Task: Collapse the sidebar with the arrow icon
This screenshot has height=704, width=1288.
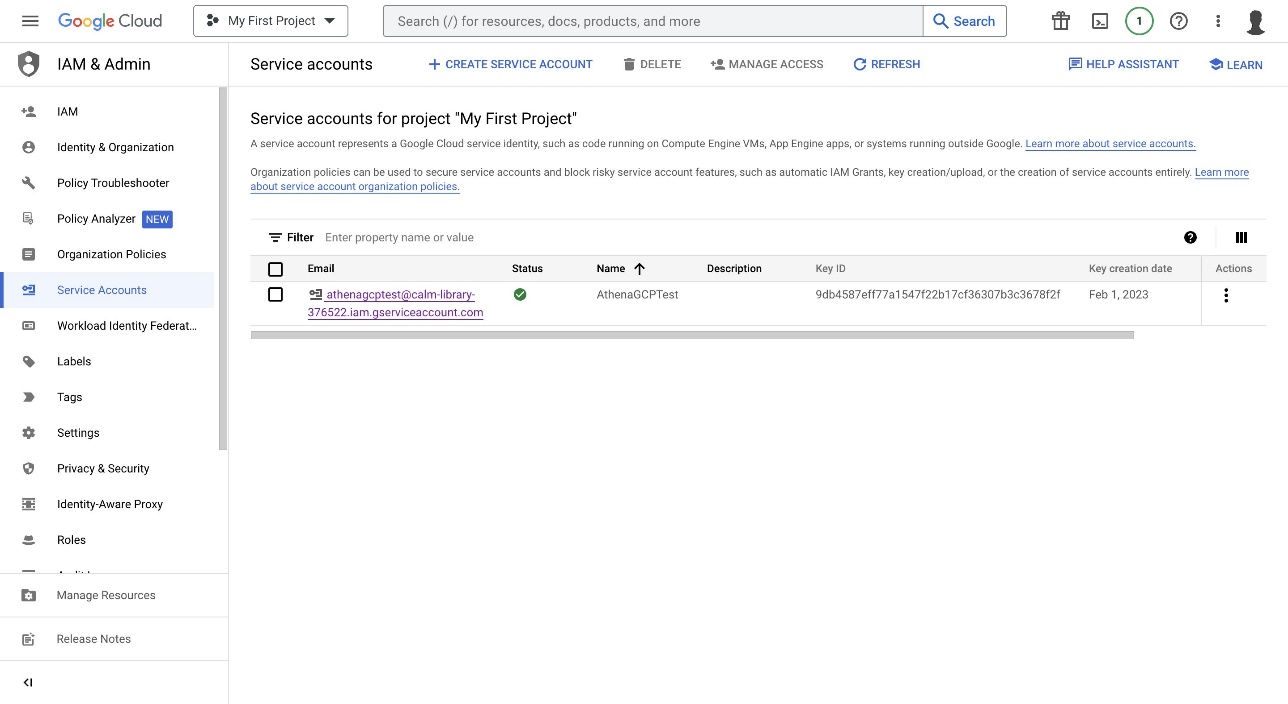Action: click(28, 683)
